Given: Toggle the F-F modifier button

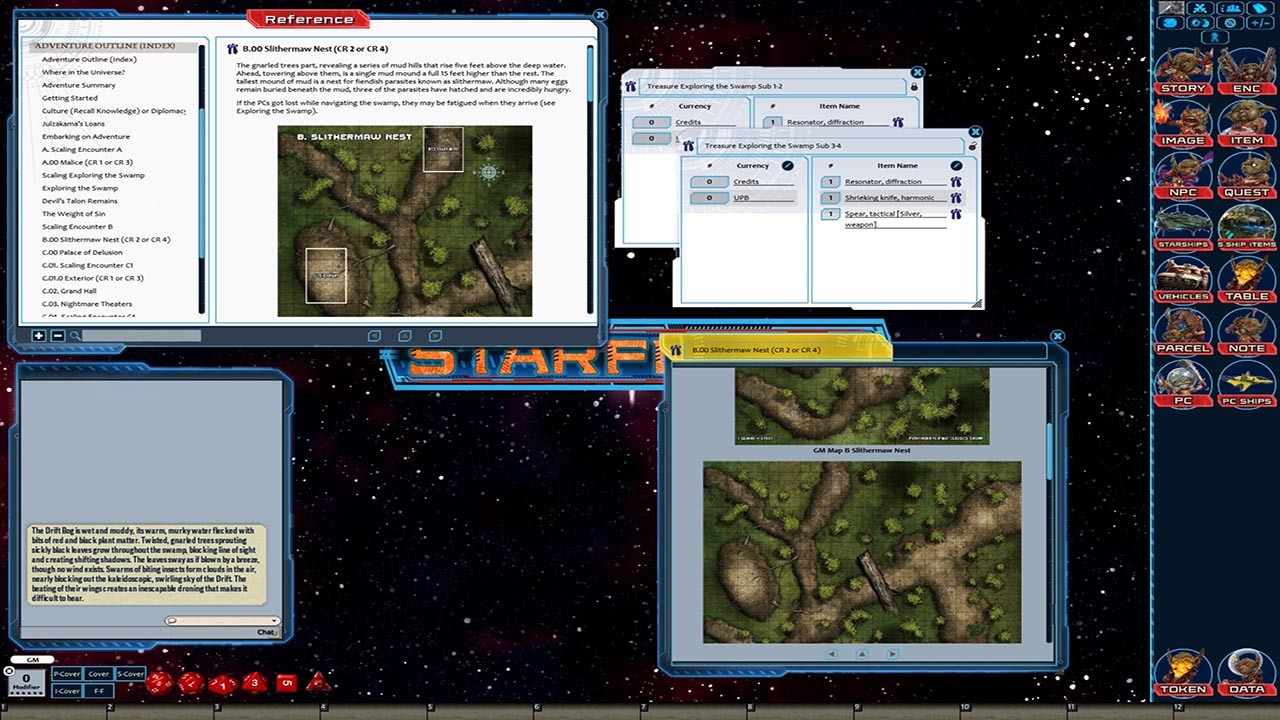Looking at the screenshot, I should click(x=97, y=689).
